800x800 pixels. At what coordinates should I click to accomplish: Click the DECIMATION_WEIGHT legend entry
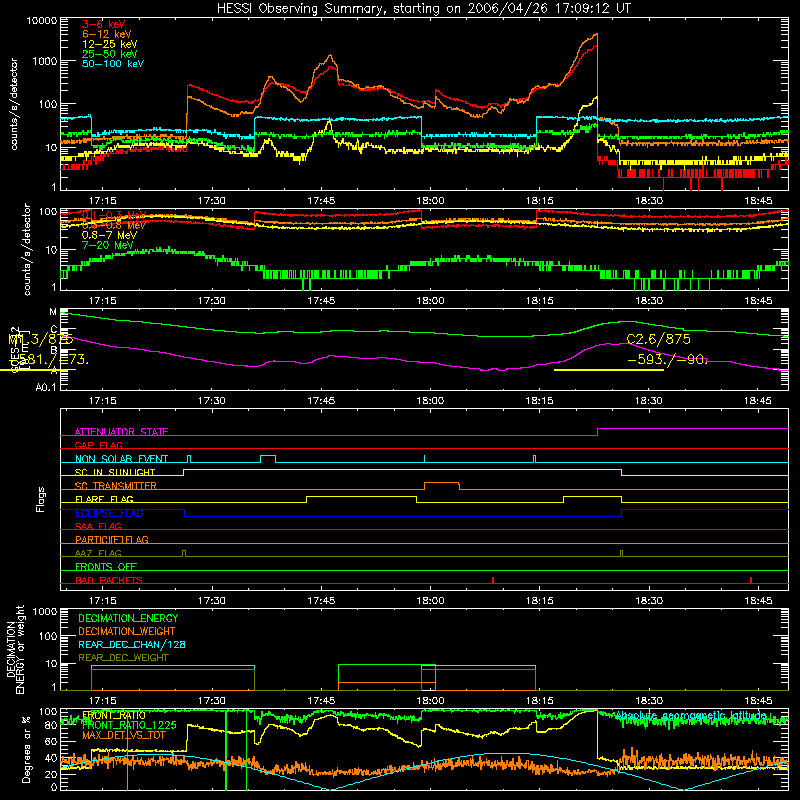click(127, 631)
